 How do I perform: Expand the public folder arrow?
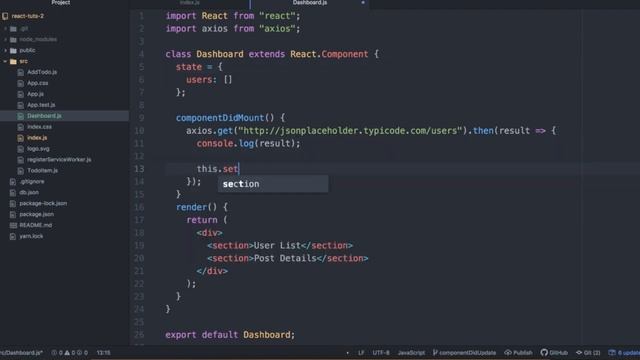[5, 51]
